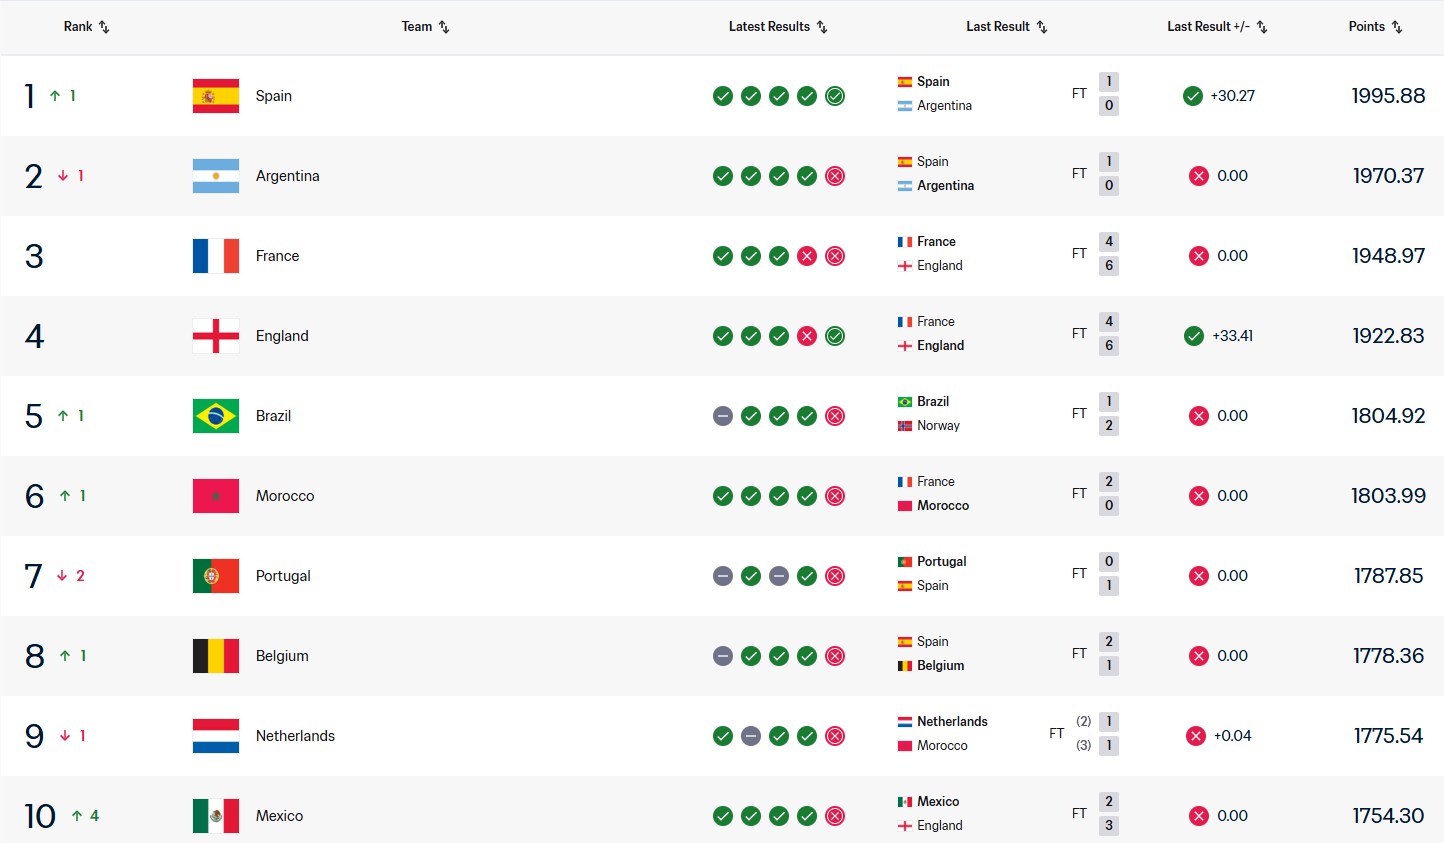
Task: Click Brazil's flag icon in team column
Action: [x=216, y=416]
